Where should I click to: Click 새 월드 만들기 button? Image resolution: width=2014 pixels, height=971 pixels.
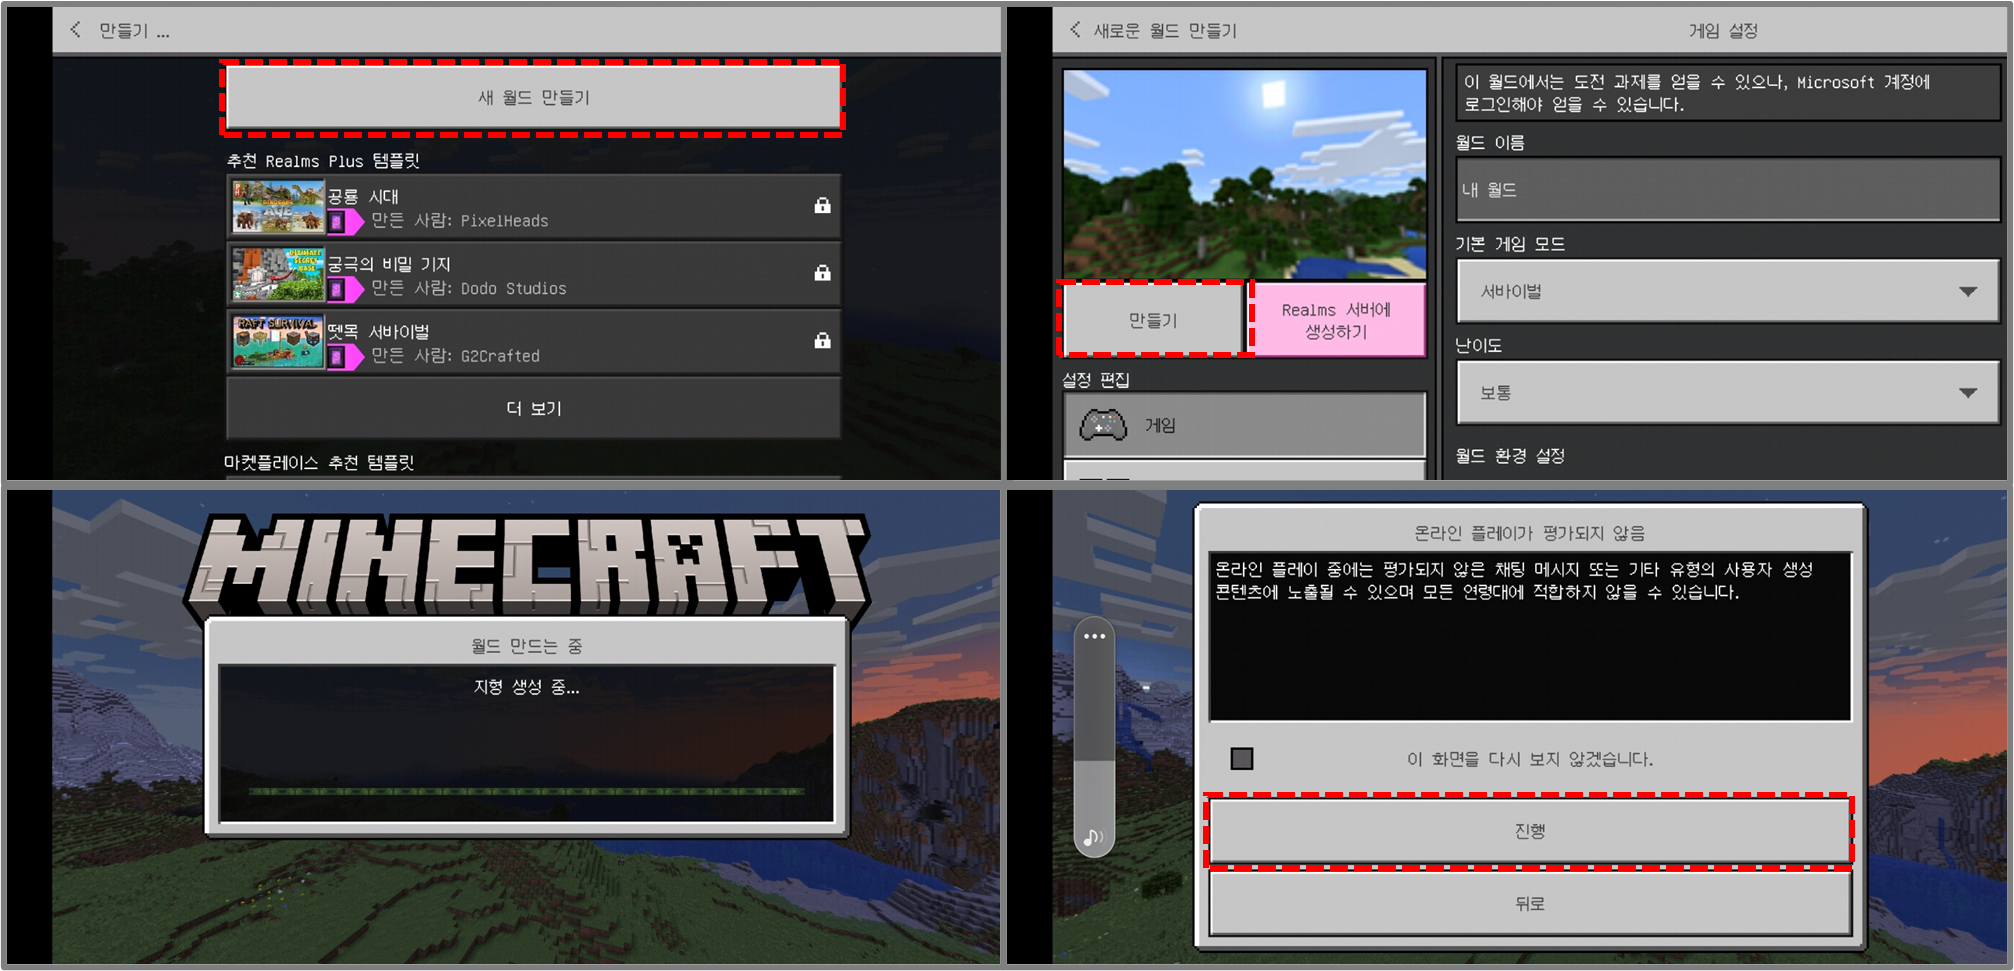[533, 97]
